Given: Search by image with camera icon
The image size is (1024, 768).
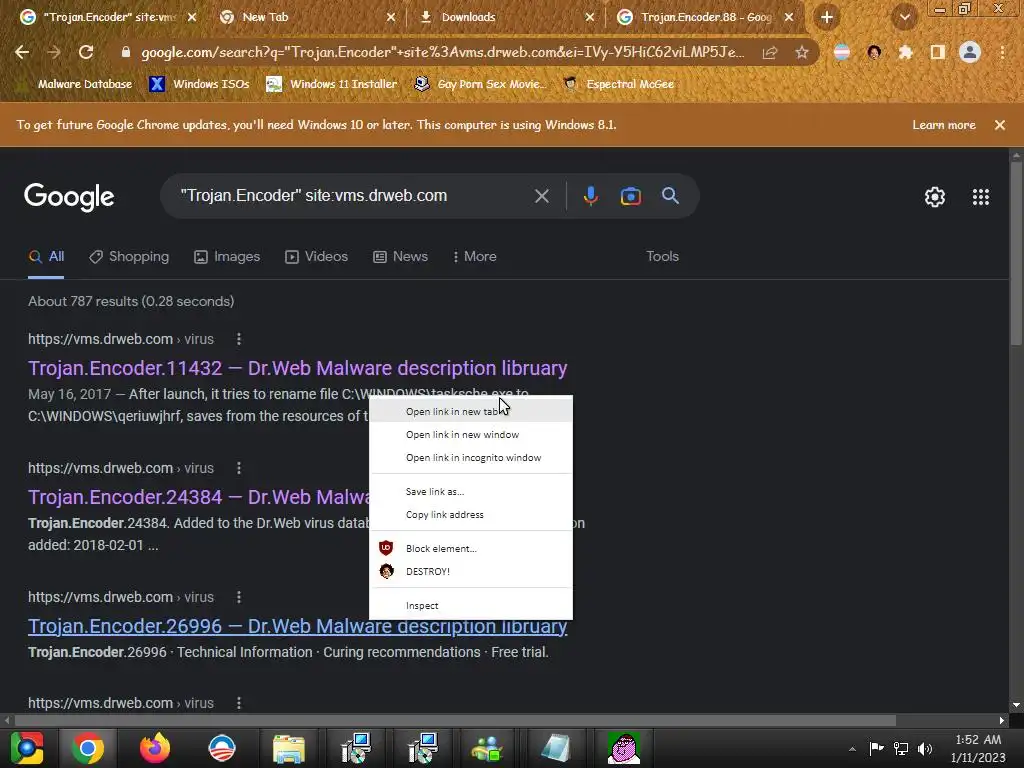Looking at the screenshot, I should 631,196.
